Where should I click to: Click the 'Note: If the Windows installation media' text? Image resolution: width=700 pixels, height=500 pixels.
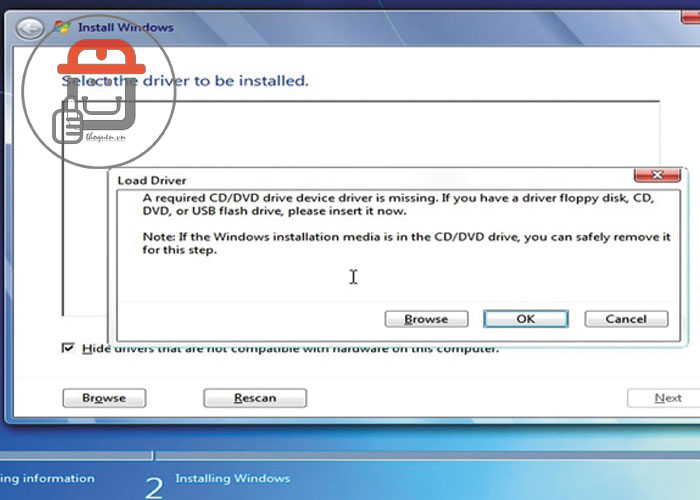406,243
